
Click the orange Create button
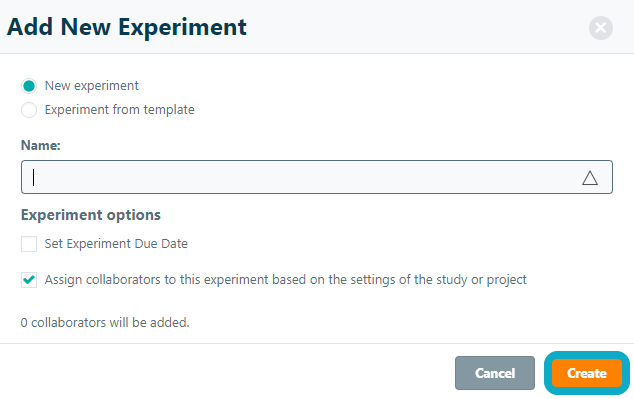pyautogui.click(x=587, y=373)
